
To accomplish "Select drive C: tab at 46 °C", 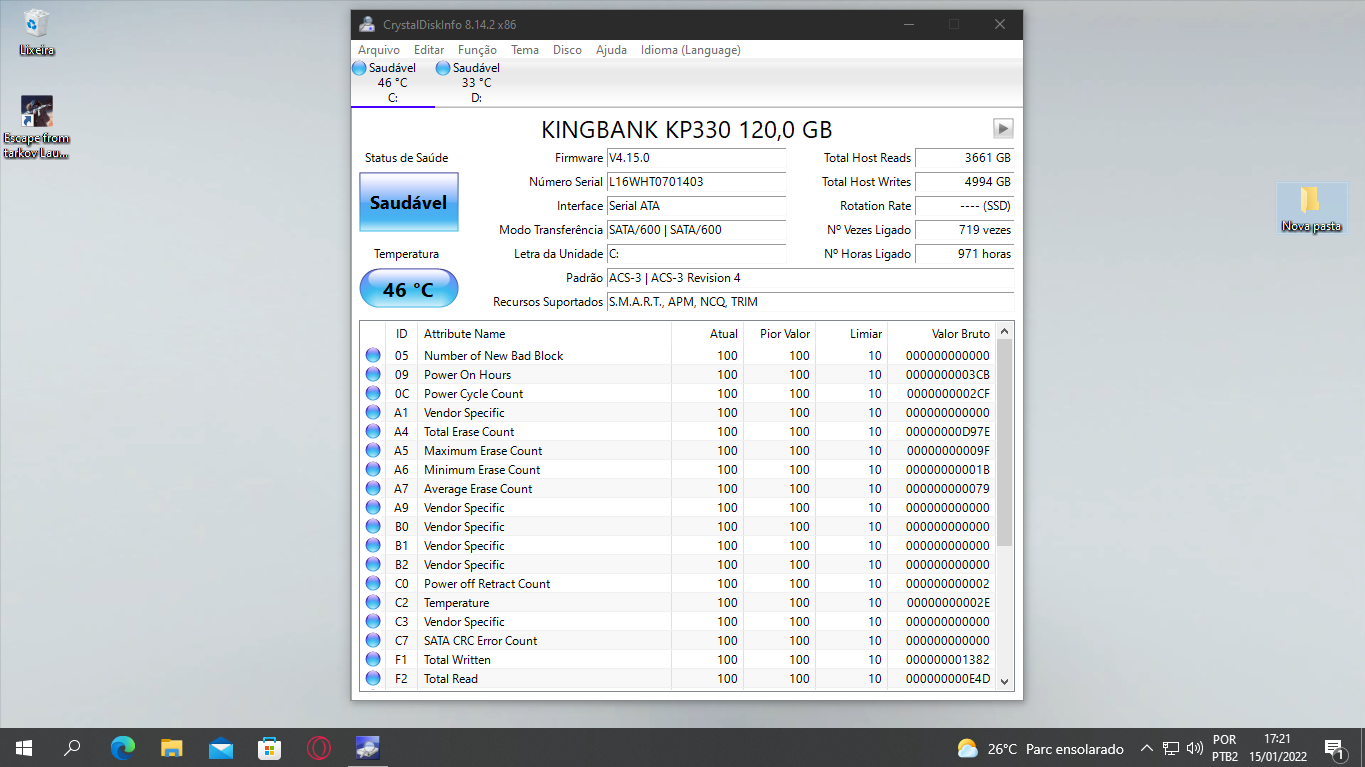I will point(392,83).
